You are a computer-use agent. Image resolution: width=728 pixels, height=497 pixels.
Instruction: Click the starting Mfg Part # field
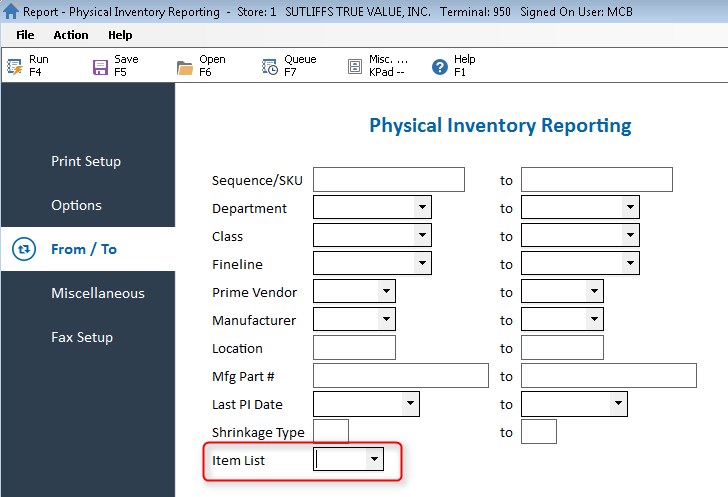pyautogui.click(x=400, y=376)
